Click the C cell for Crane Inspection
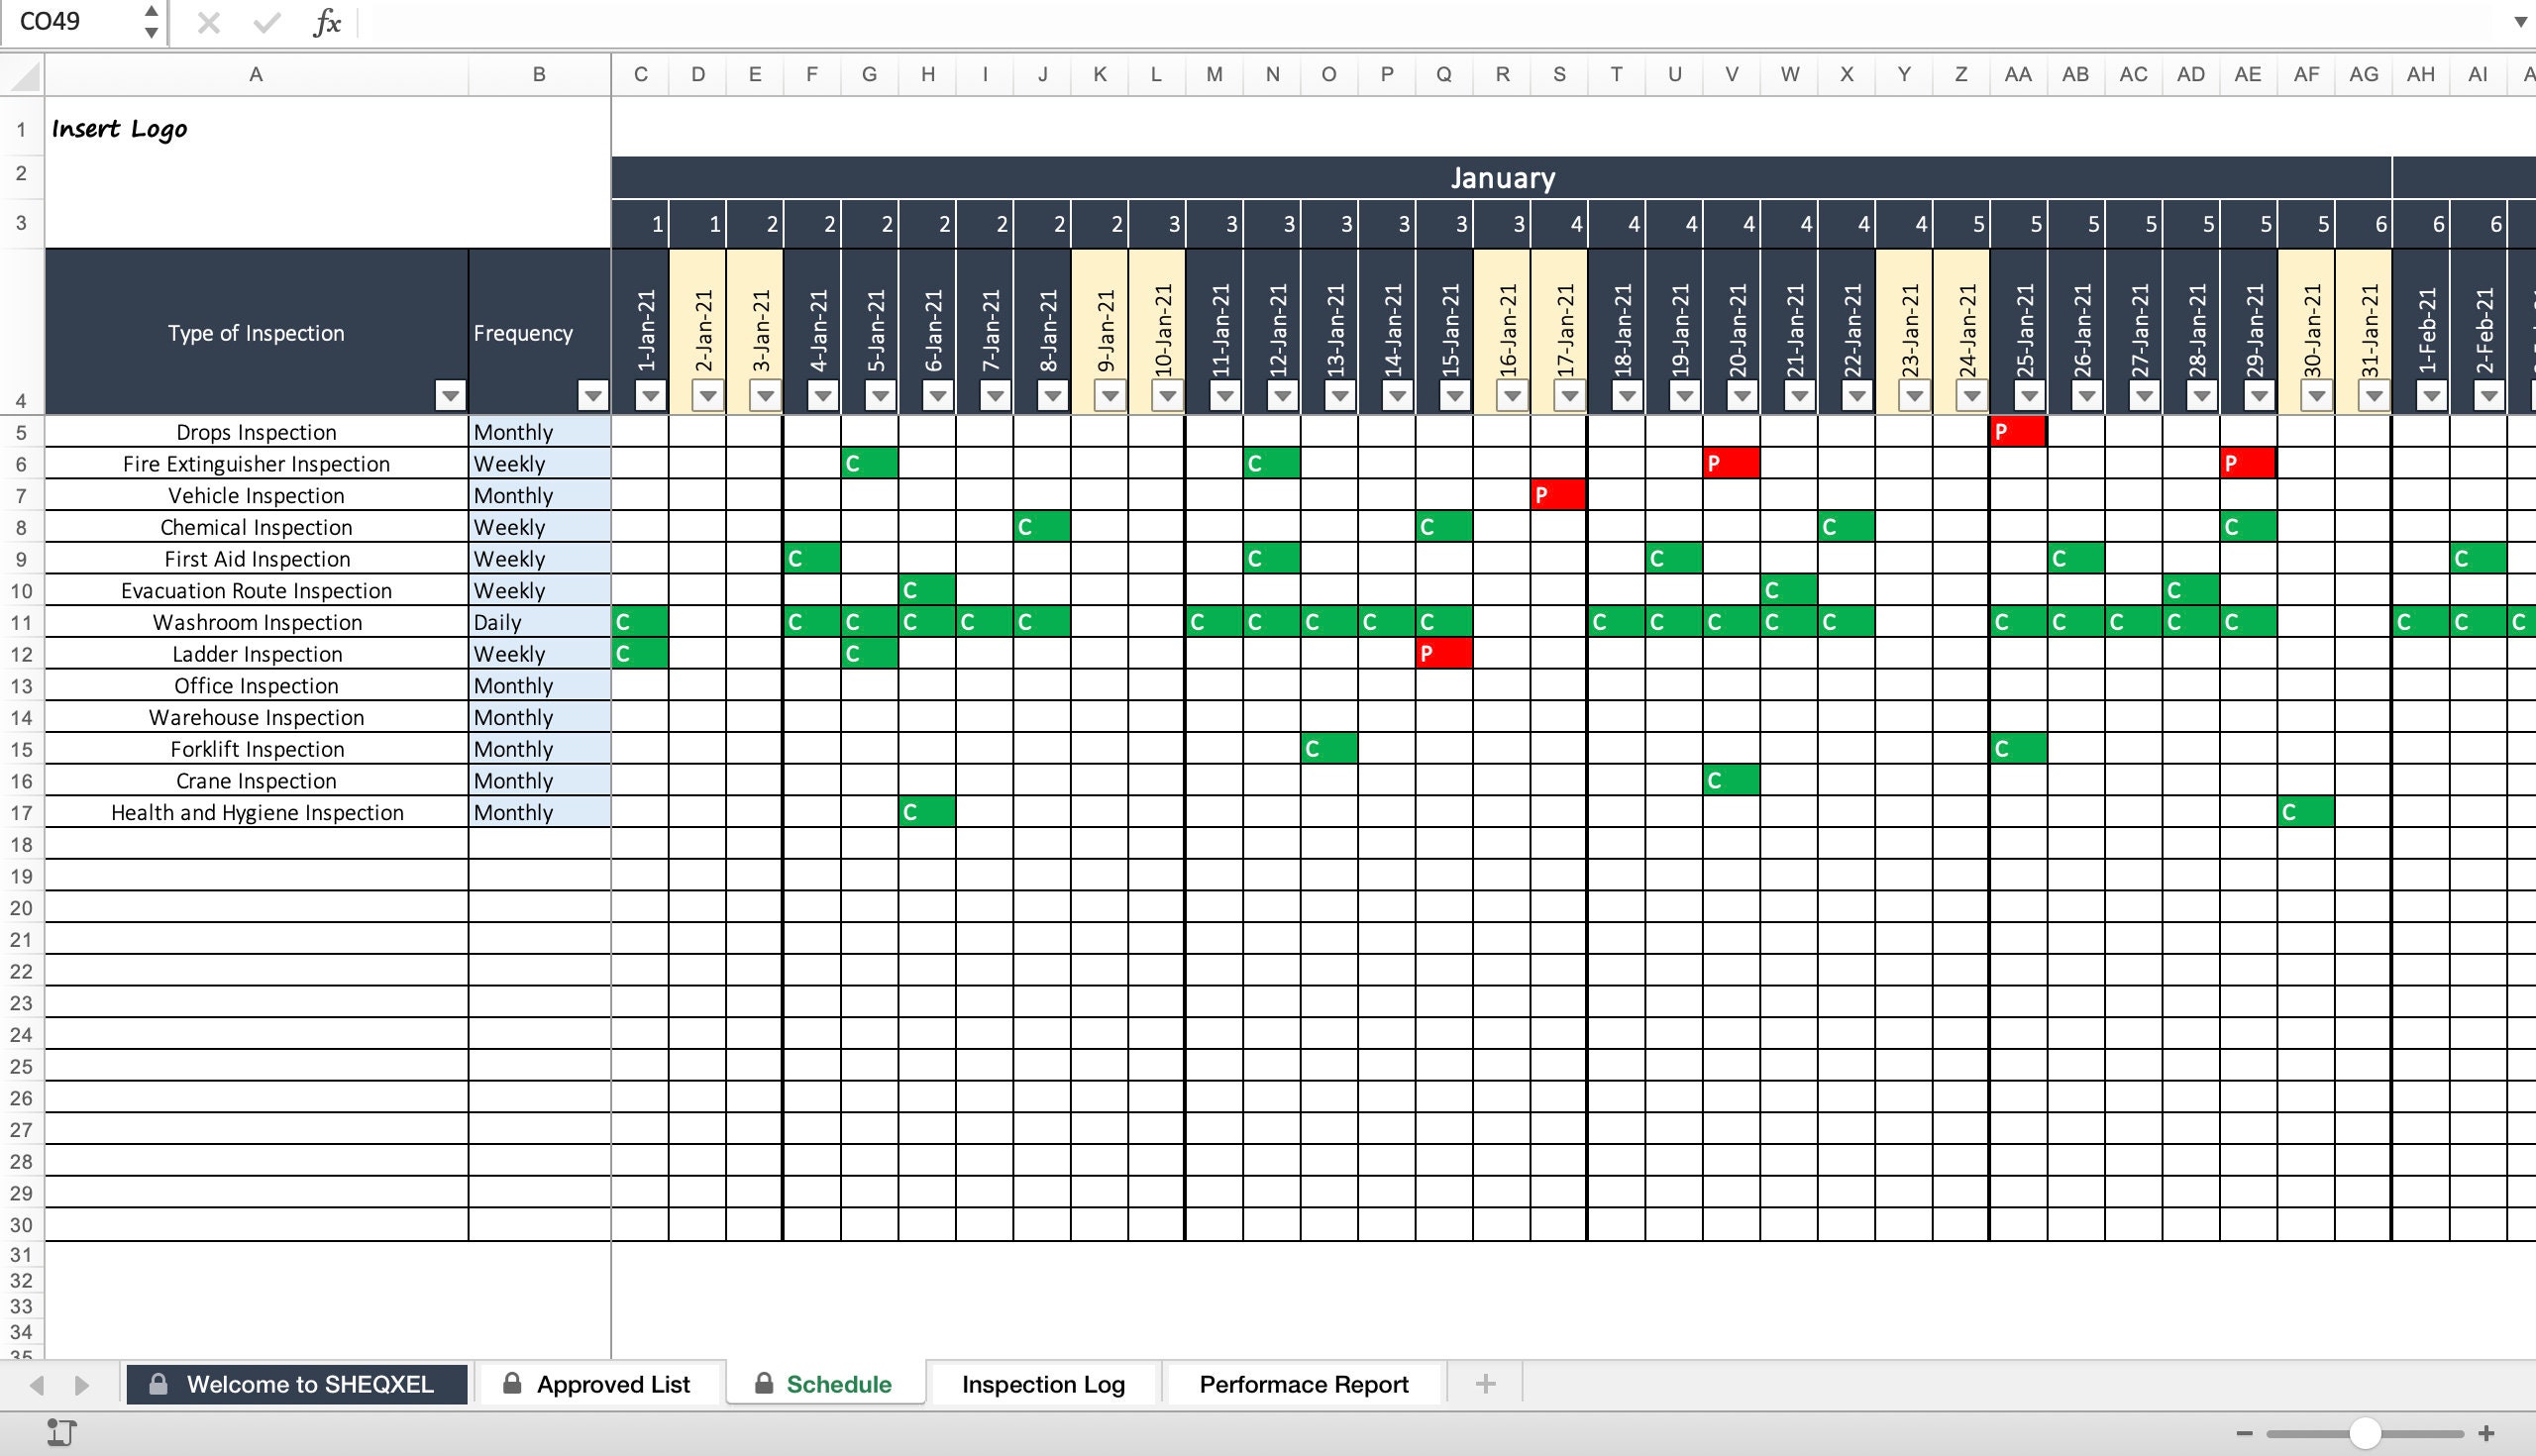 click(1732, 781)
